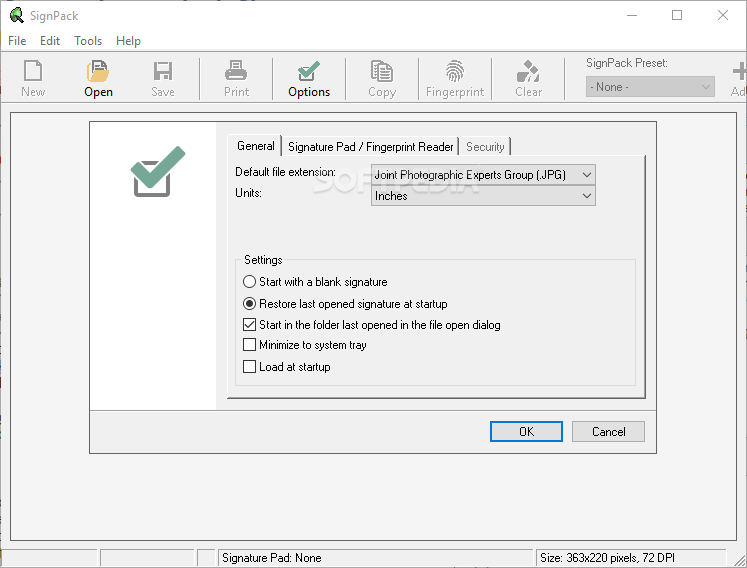Switch to Signature Pad / Fingerprint Reader tab
Viewport: 747px width, 568px height.
pyautogui.click(x=370, y=147)
